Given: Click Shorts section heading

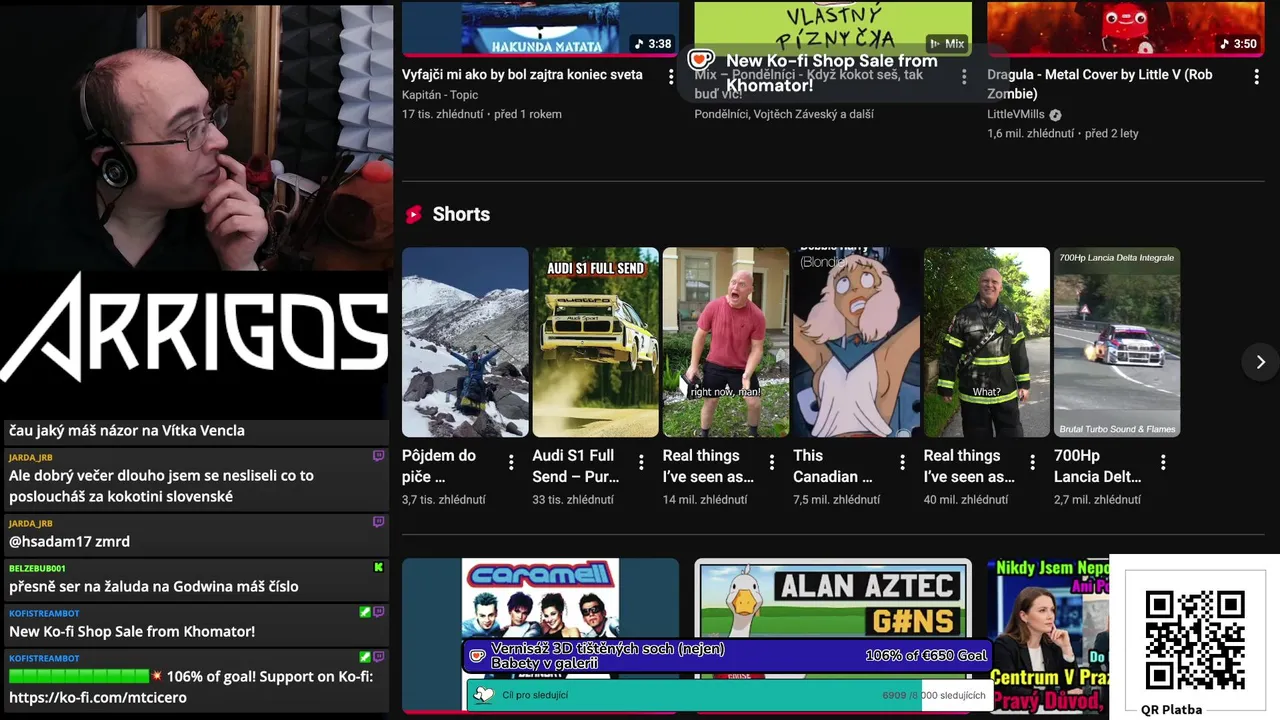Looking at the screenshot, I should click(461, 214).
